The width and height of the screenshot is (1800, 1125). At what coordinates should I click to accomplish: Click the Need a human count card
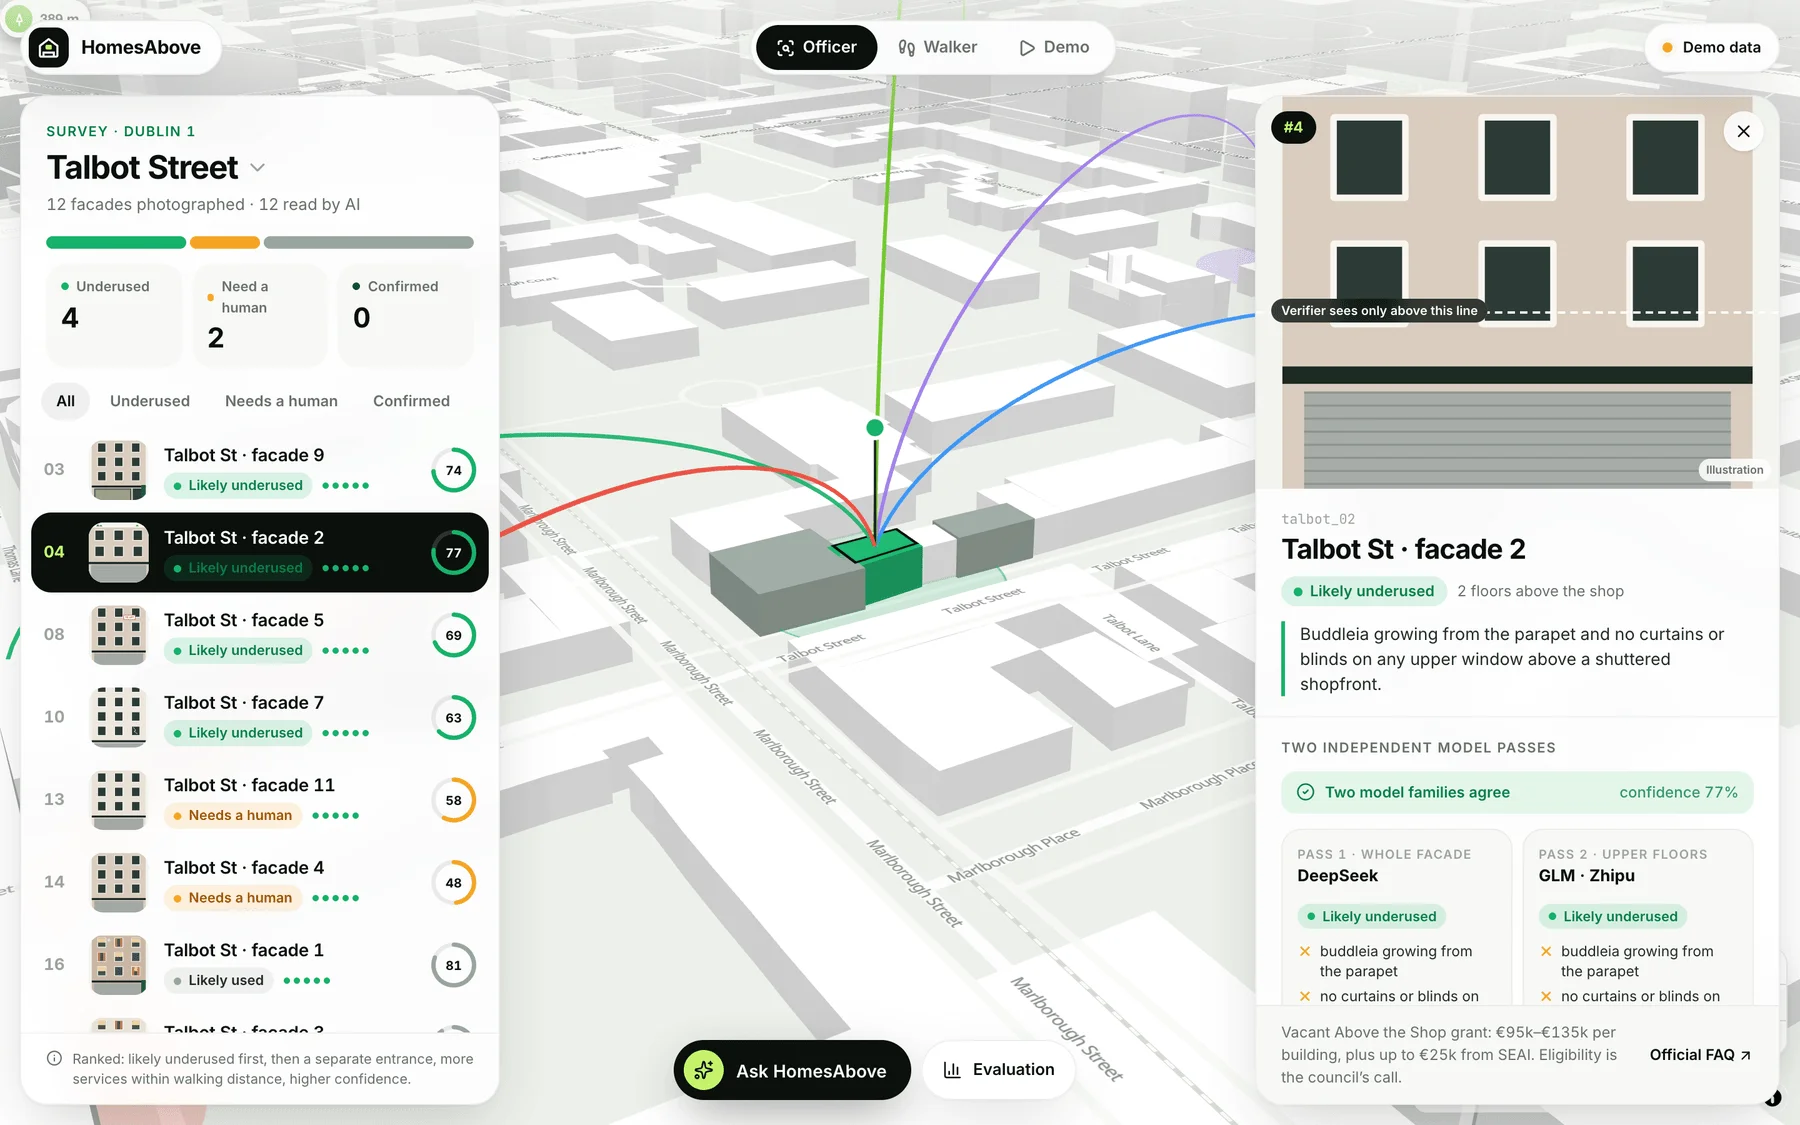click(x=260, y=315)
